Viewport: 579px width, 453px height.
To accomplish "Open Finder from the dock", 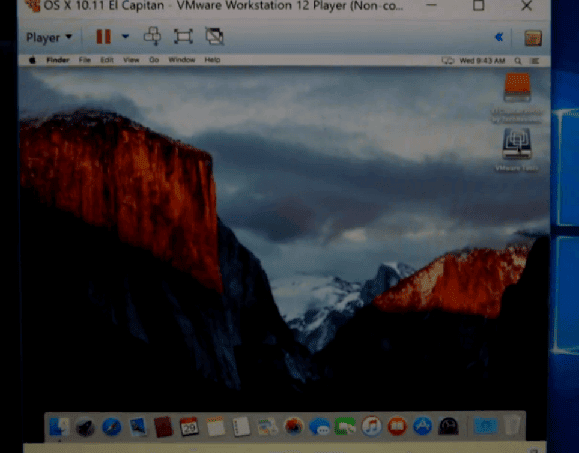I will pyautogui.click(x=59, y=427).
